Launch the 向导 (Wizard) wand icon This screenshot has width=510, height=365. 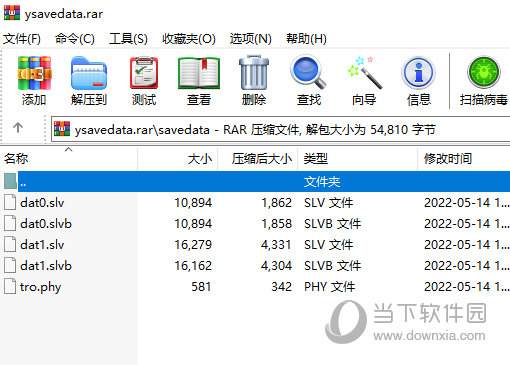(364, 72)
